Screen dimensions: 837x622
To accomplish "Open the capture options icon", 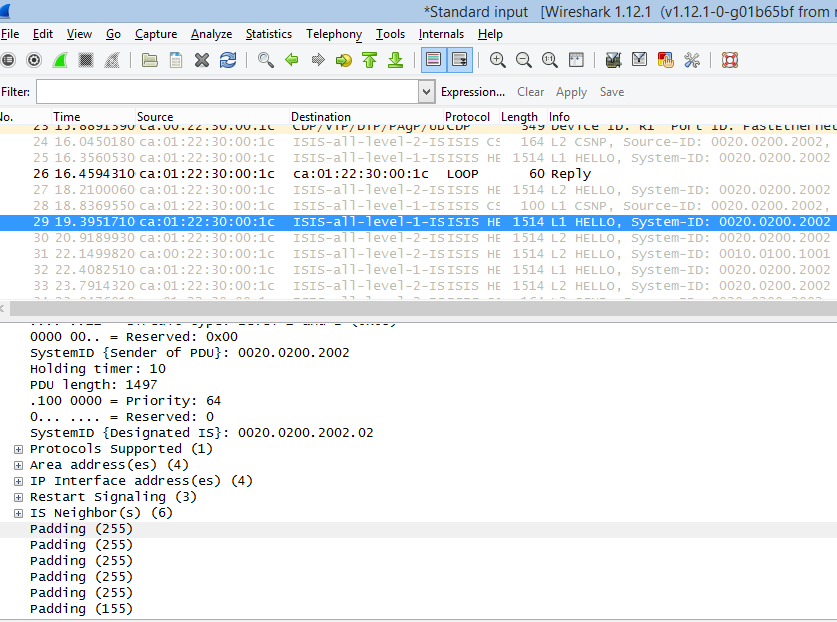I will 34,60.
